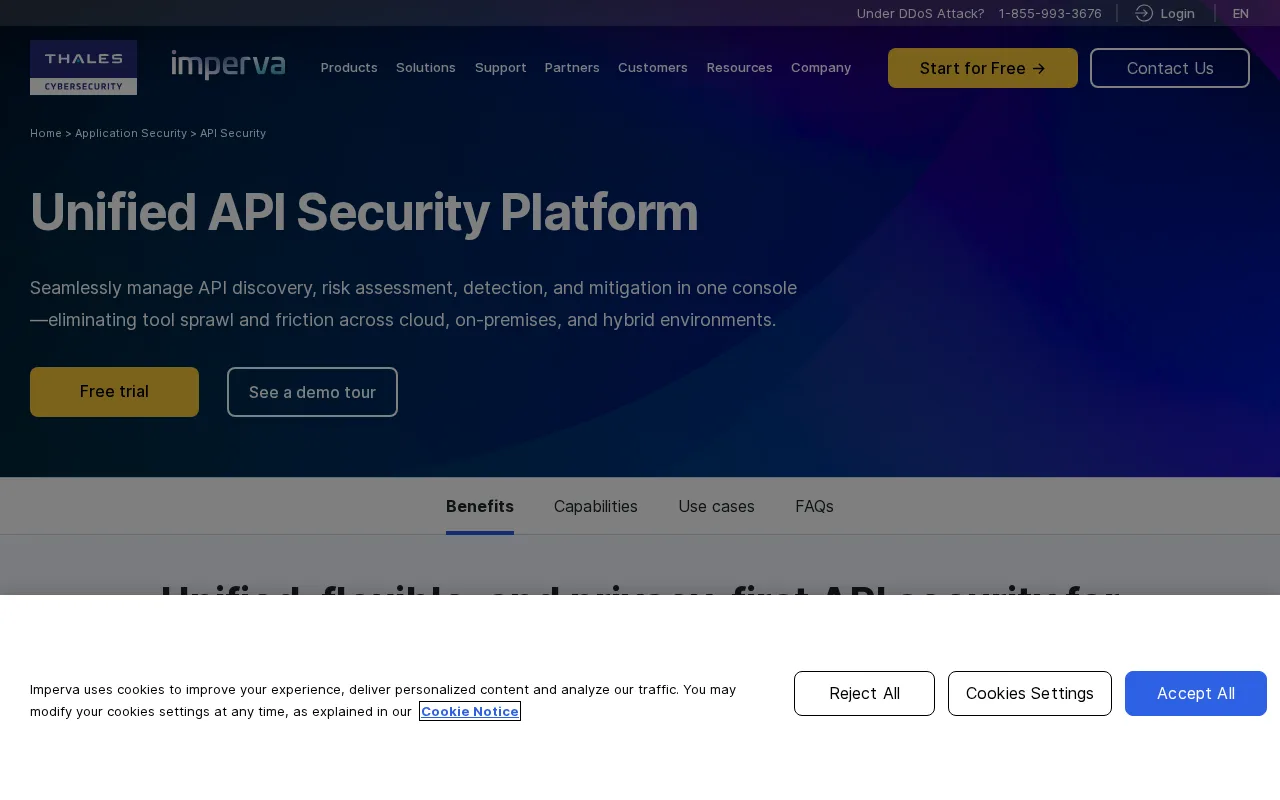Click the Free trial button

click(x=114, y=392)
